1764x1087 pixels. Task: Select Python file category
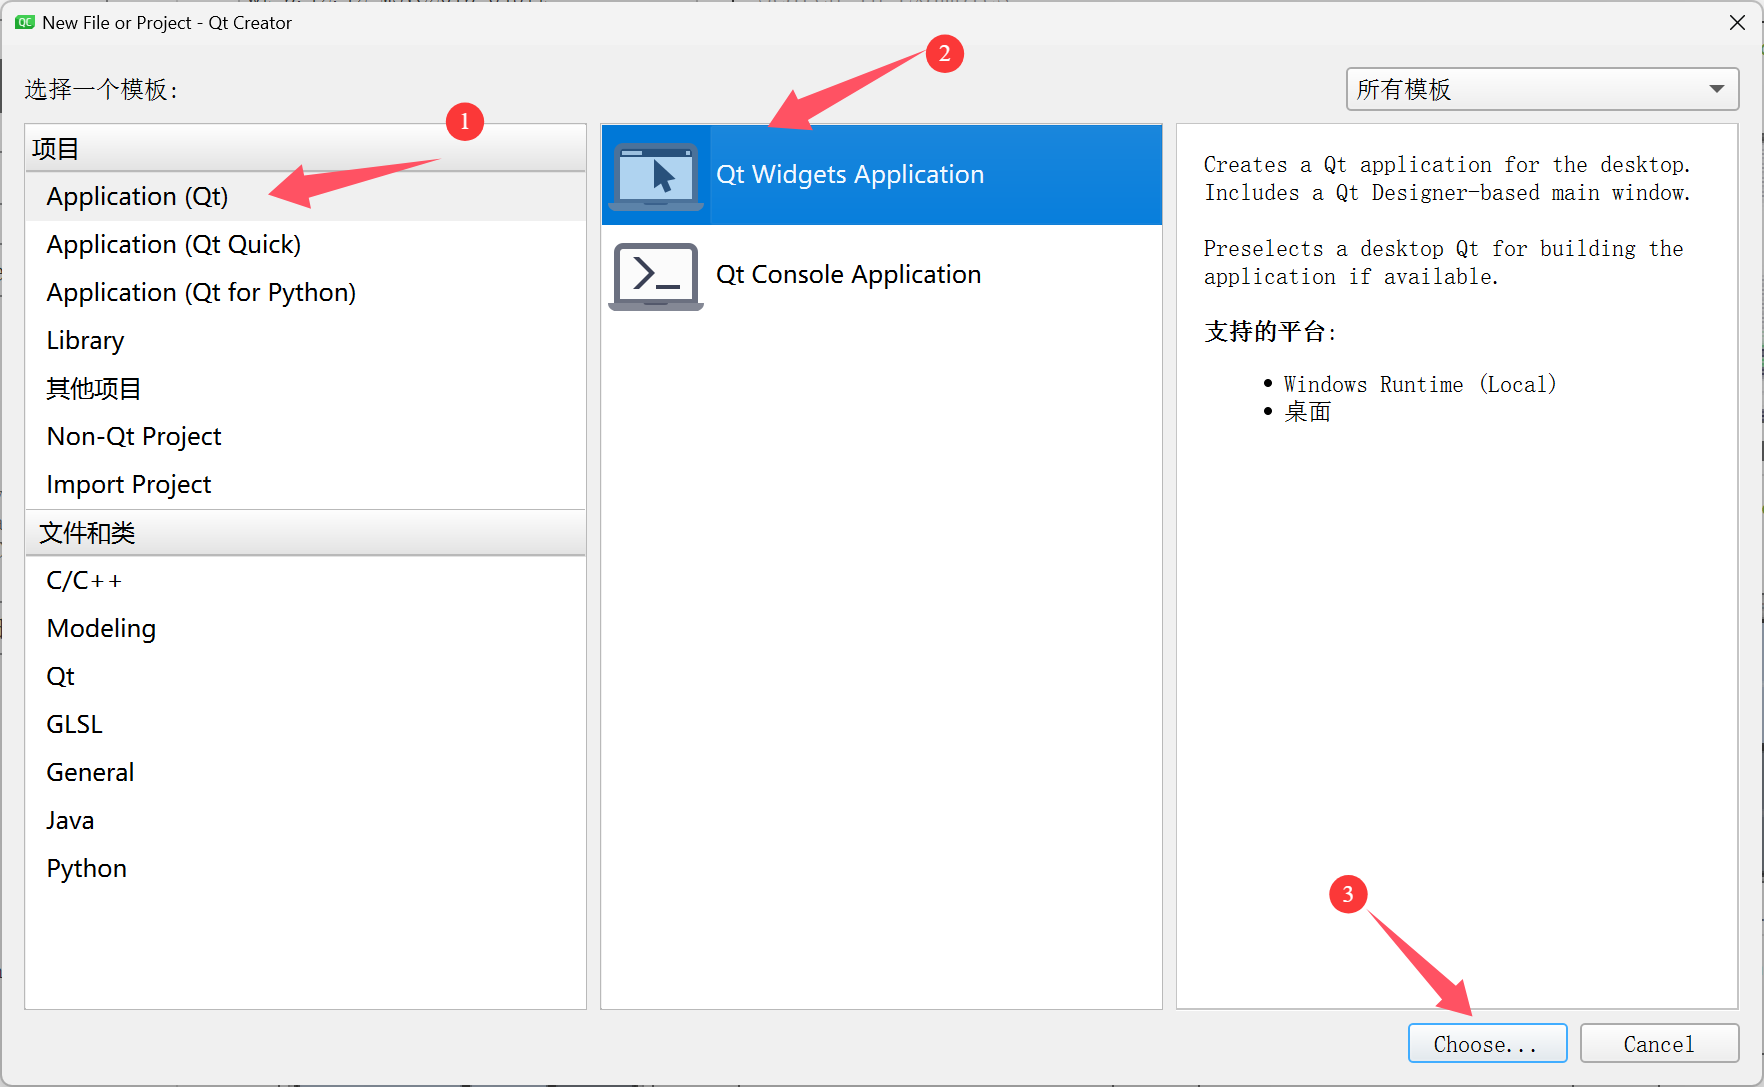pos(305,868)
